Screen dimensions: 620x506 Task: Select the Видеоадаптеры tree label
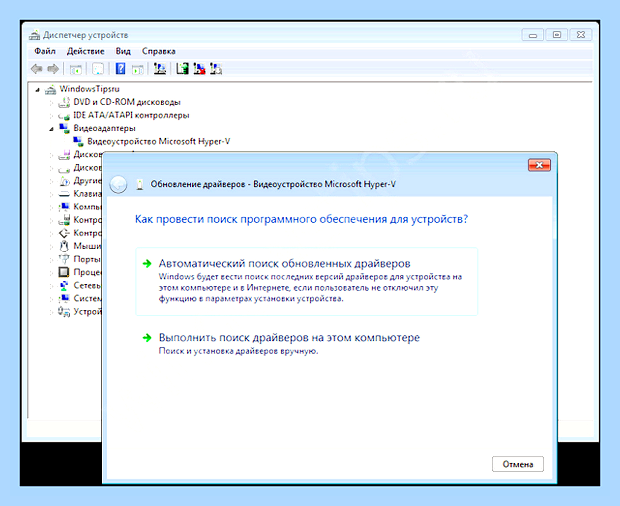point(104,128)
